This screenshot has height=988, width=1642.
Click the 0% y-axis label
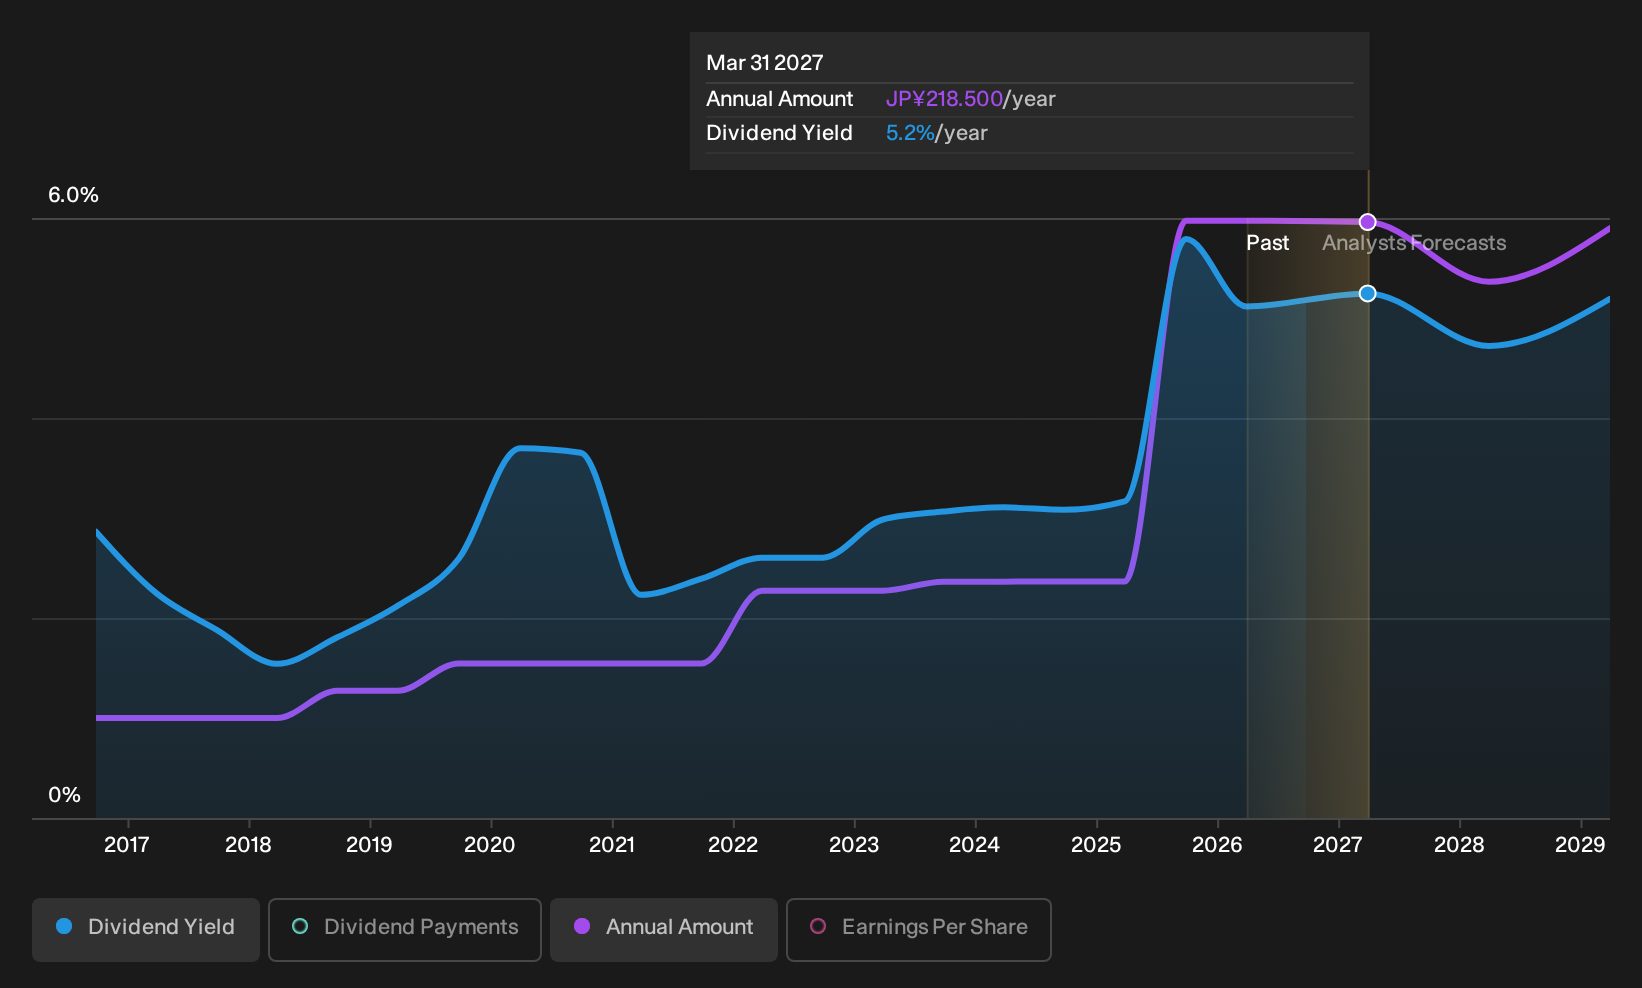(x=65, y=795)
